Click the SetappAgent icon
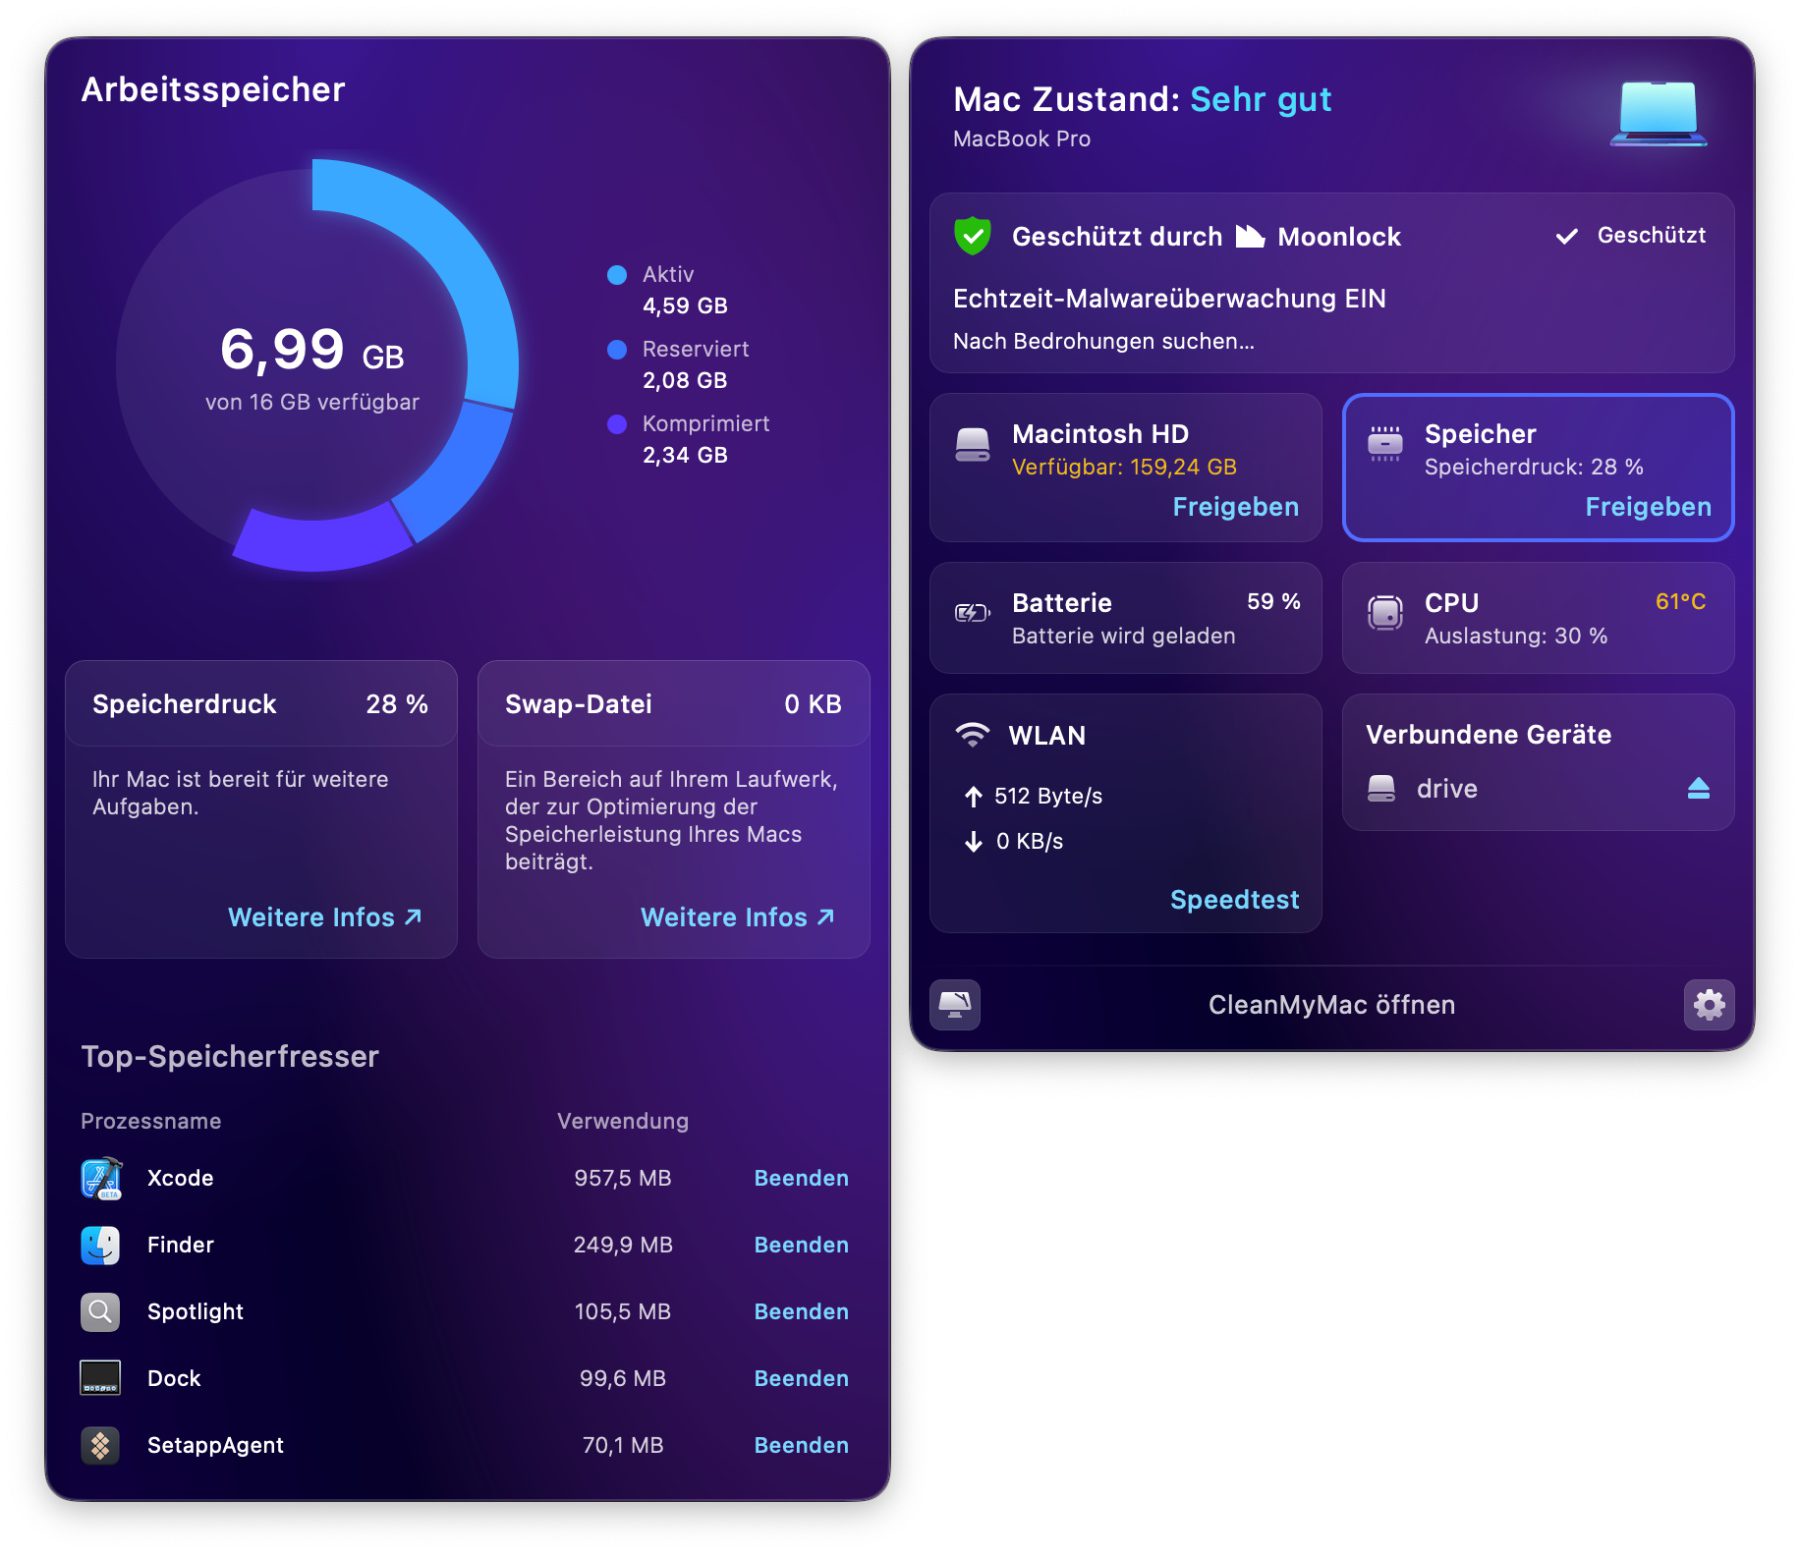This screenshot has width=1800, height=1554. tap(101, 1445)
